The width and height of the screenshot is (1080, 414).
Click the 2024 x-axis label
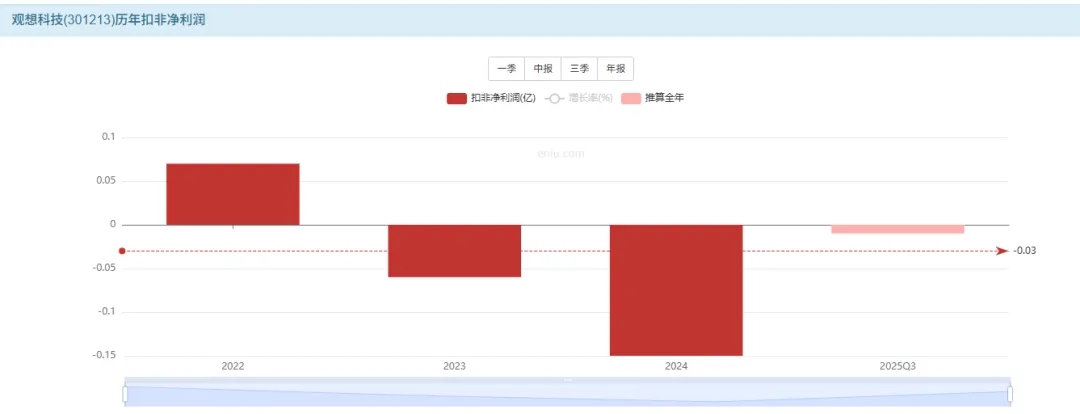[676, 366]
